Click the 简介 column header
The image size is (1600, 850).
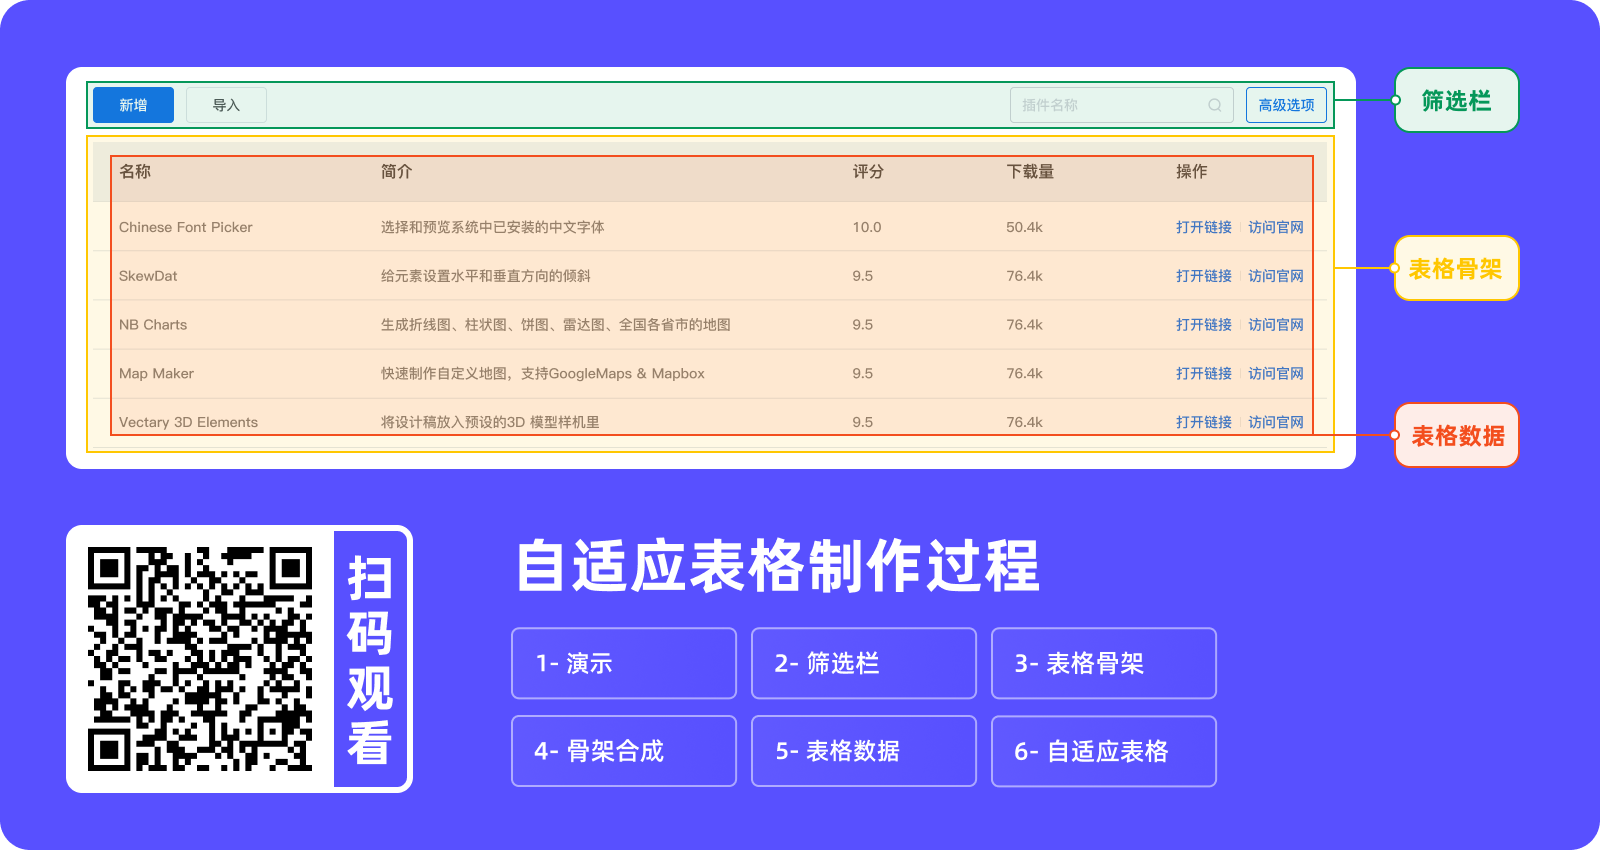click(x=396, y=171)
